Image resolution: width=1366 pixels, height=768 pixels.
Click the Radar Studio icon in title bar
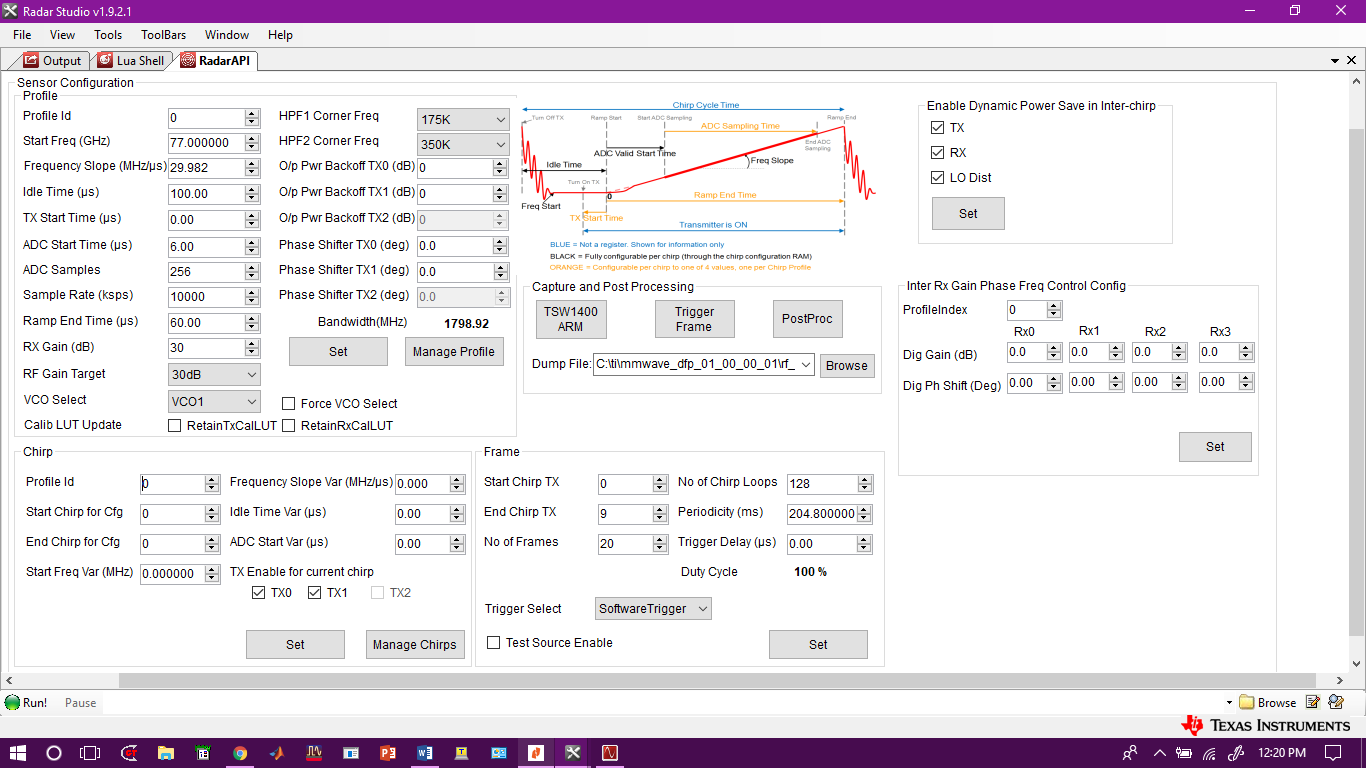click(x=10, y=10)
